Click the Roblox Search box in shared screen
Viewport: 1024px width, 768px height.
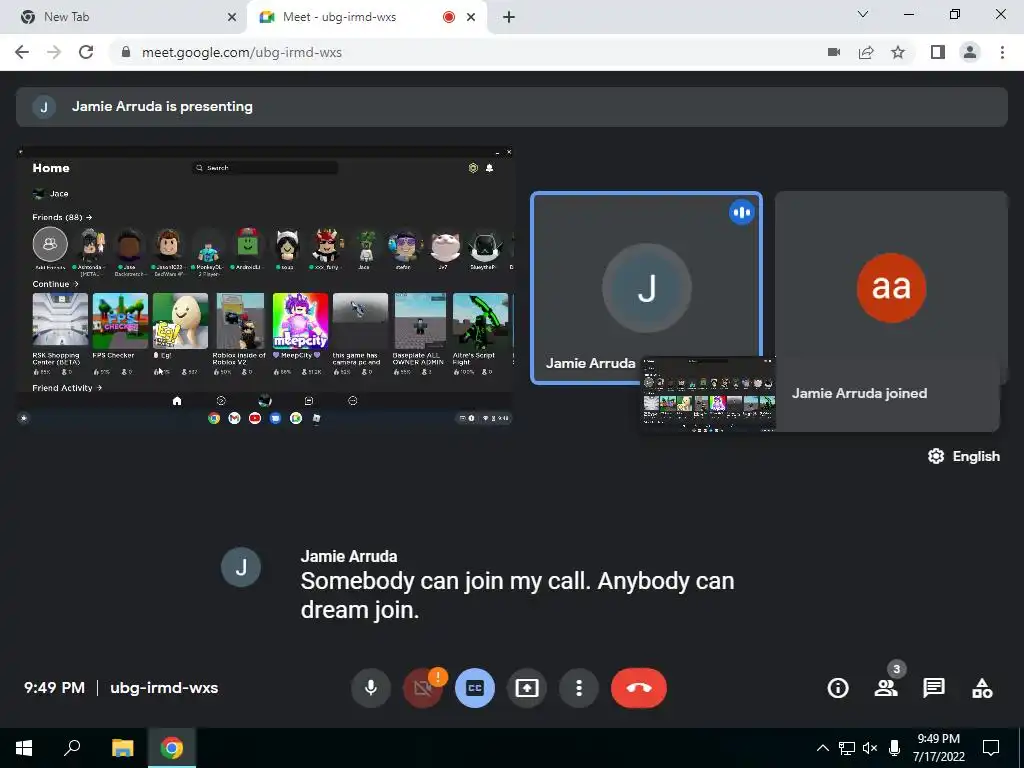pyautogui.click(x=265, y=168)
